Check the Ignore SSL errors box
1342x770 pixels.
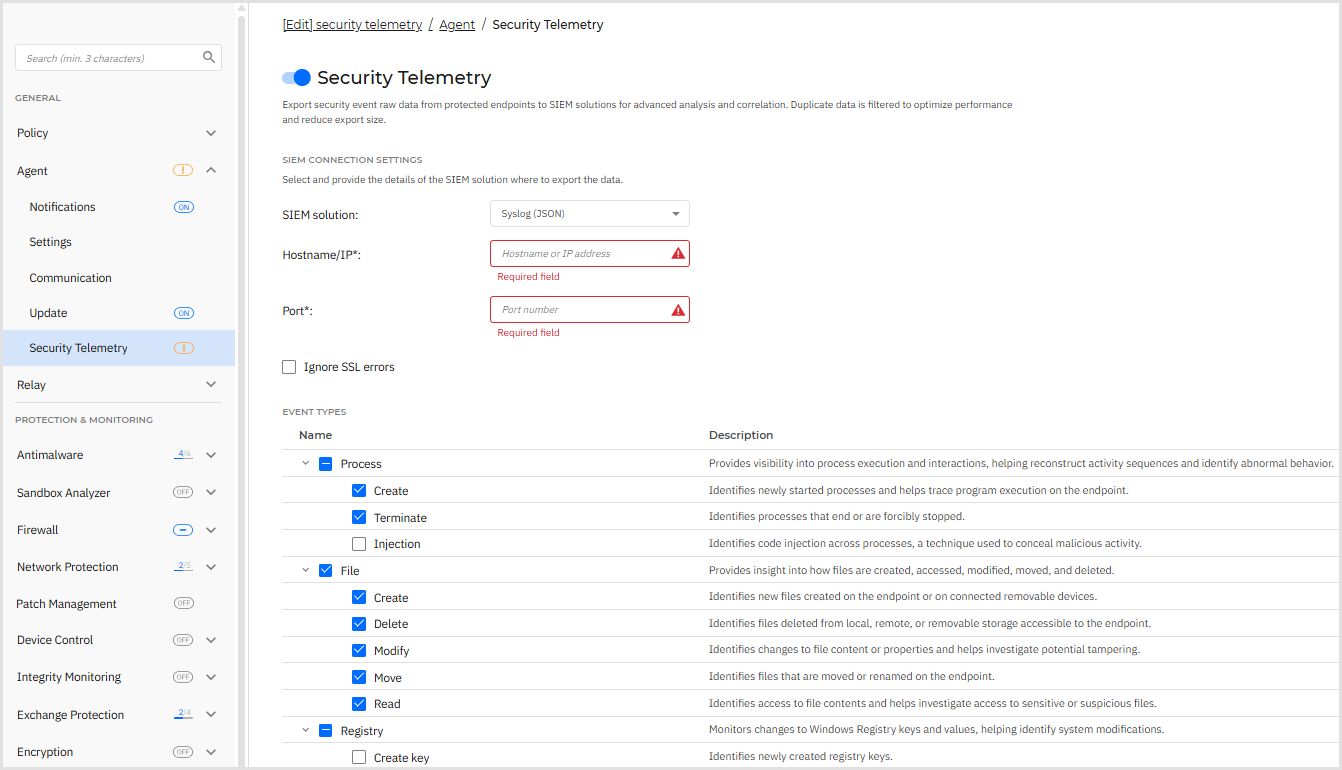[289, 367]
